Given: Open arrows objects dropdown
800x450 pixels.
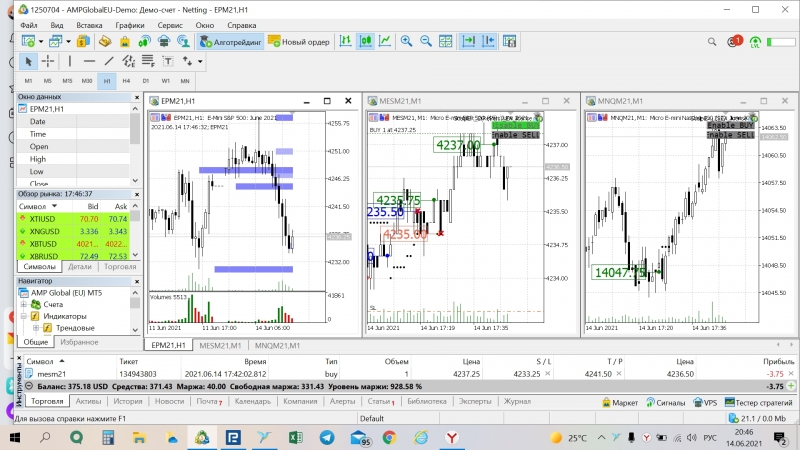Looking at the screenshot, I should tap(200, 62).
